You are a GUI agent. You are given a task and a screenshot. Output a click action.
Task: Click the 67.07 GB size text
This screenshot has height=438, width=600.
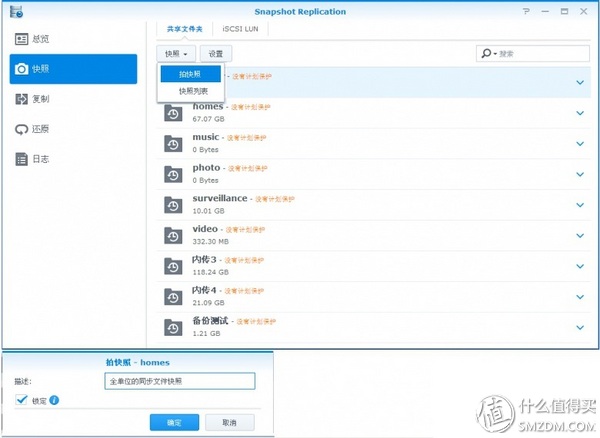(x=208, y=119)
